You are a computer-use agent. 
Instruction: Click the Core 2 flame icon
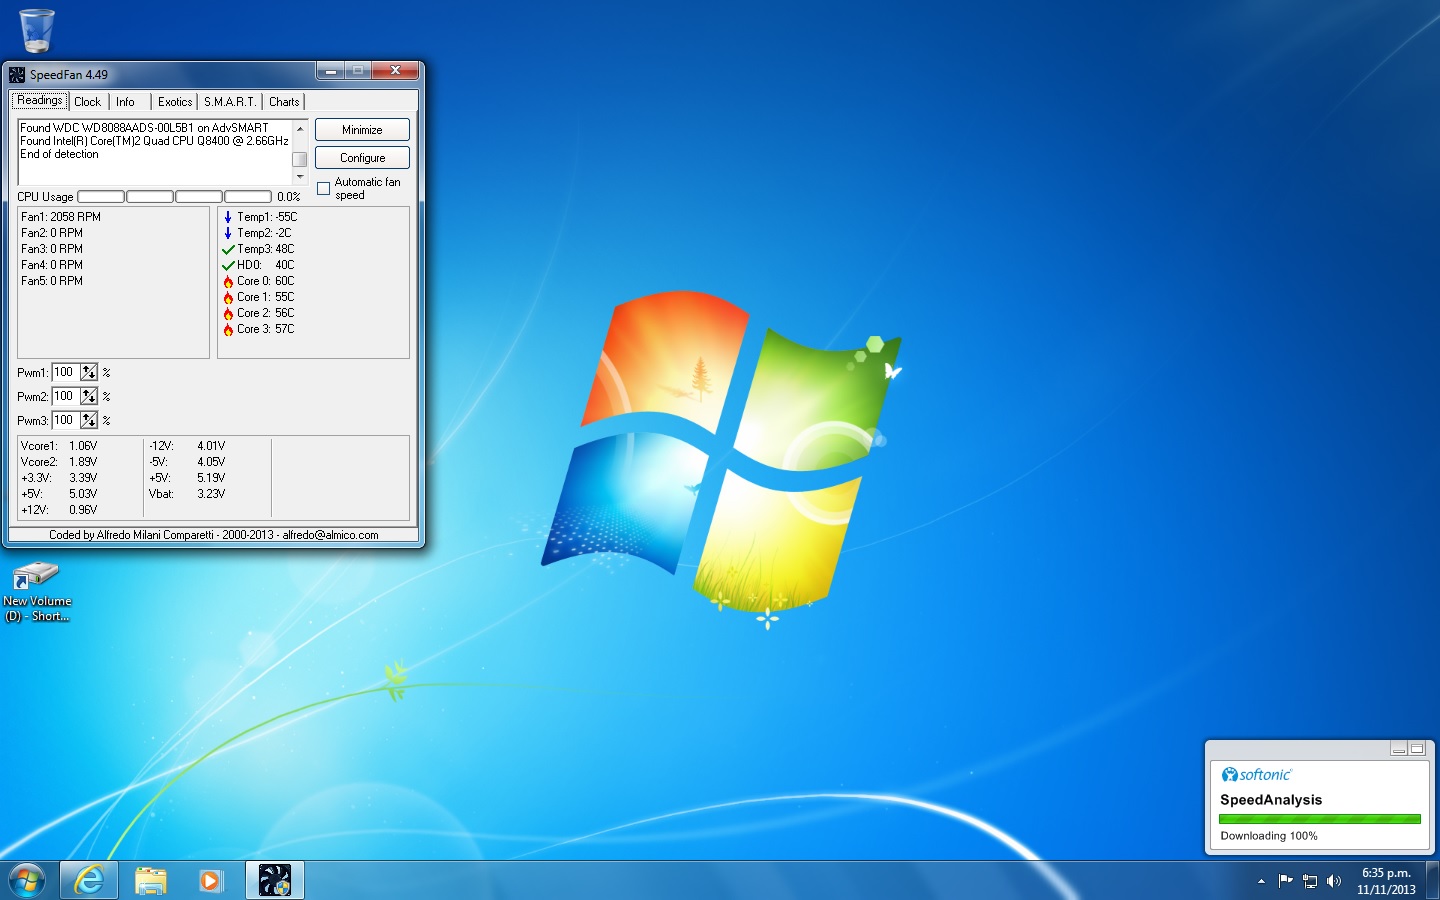pos(228,313)
